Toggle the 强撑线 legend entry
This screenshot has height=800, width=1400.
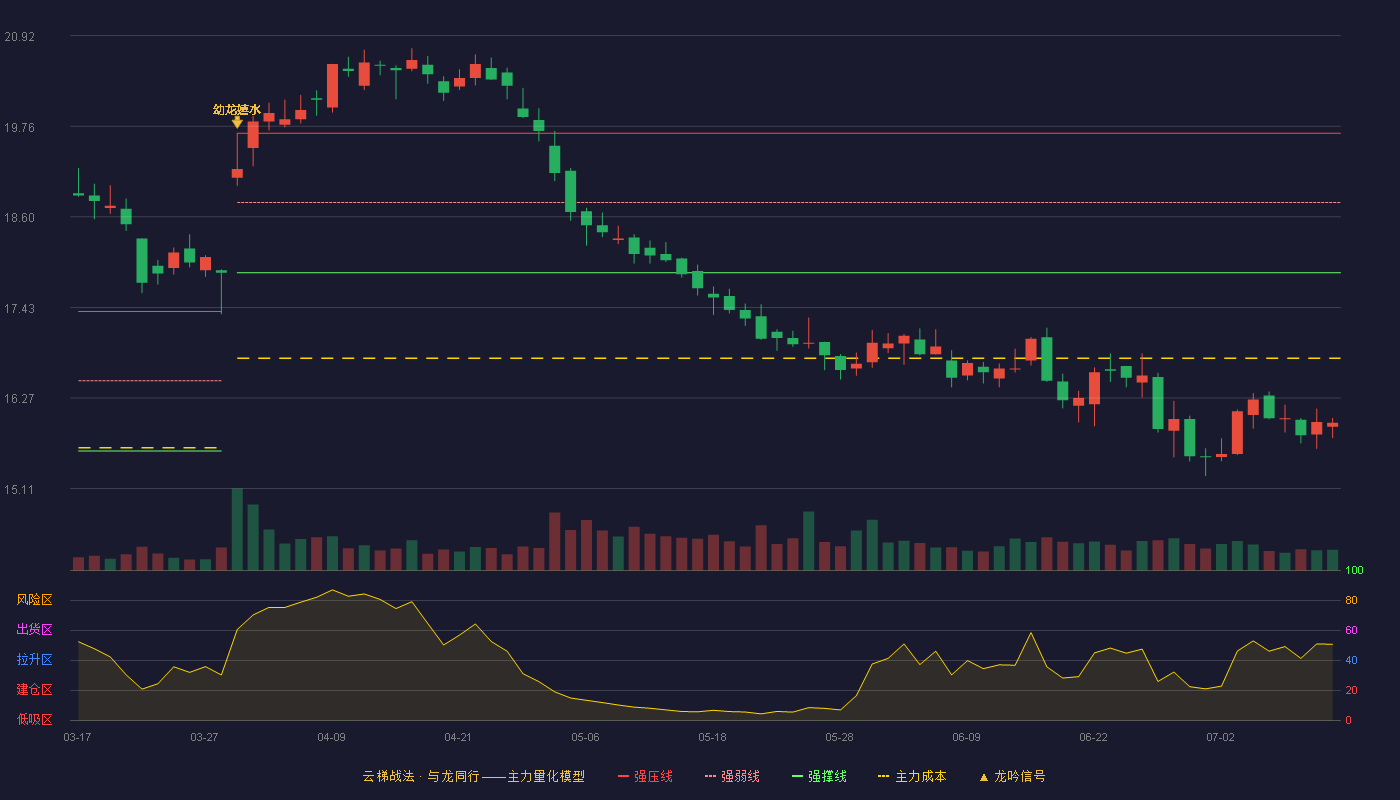820,776
